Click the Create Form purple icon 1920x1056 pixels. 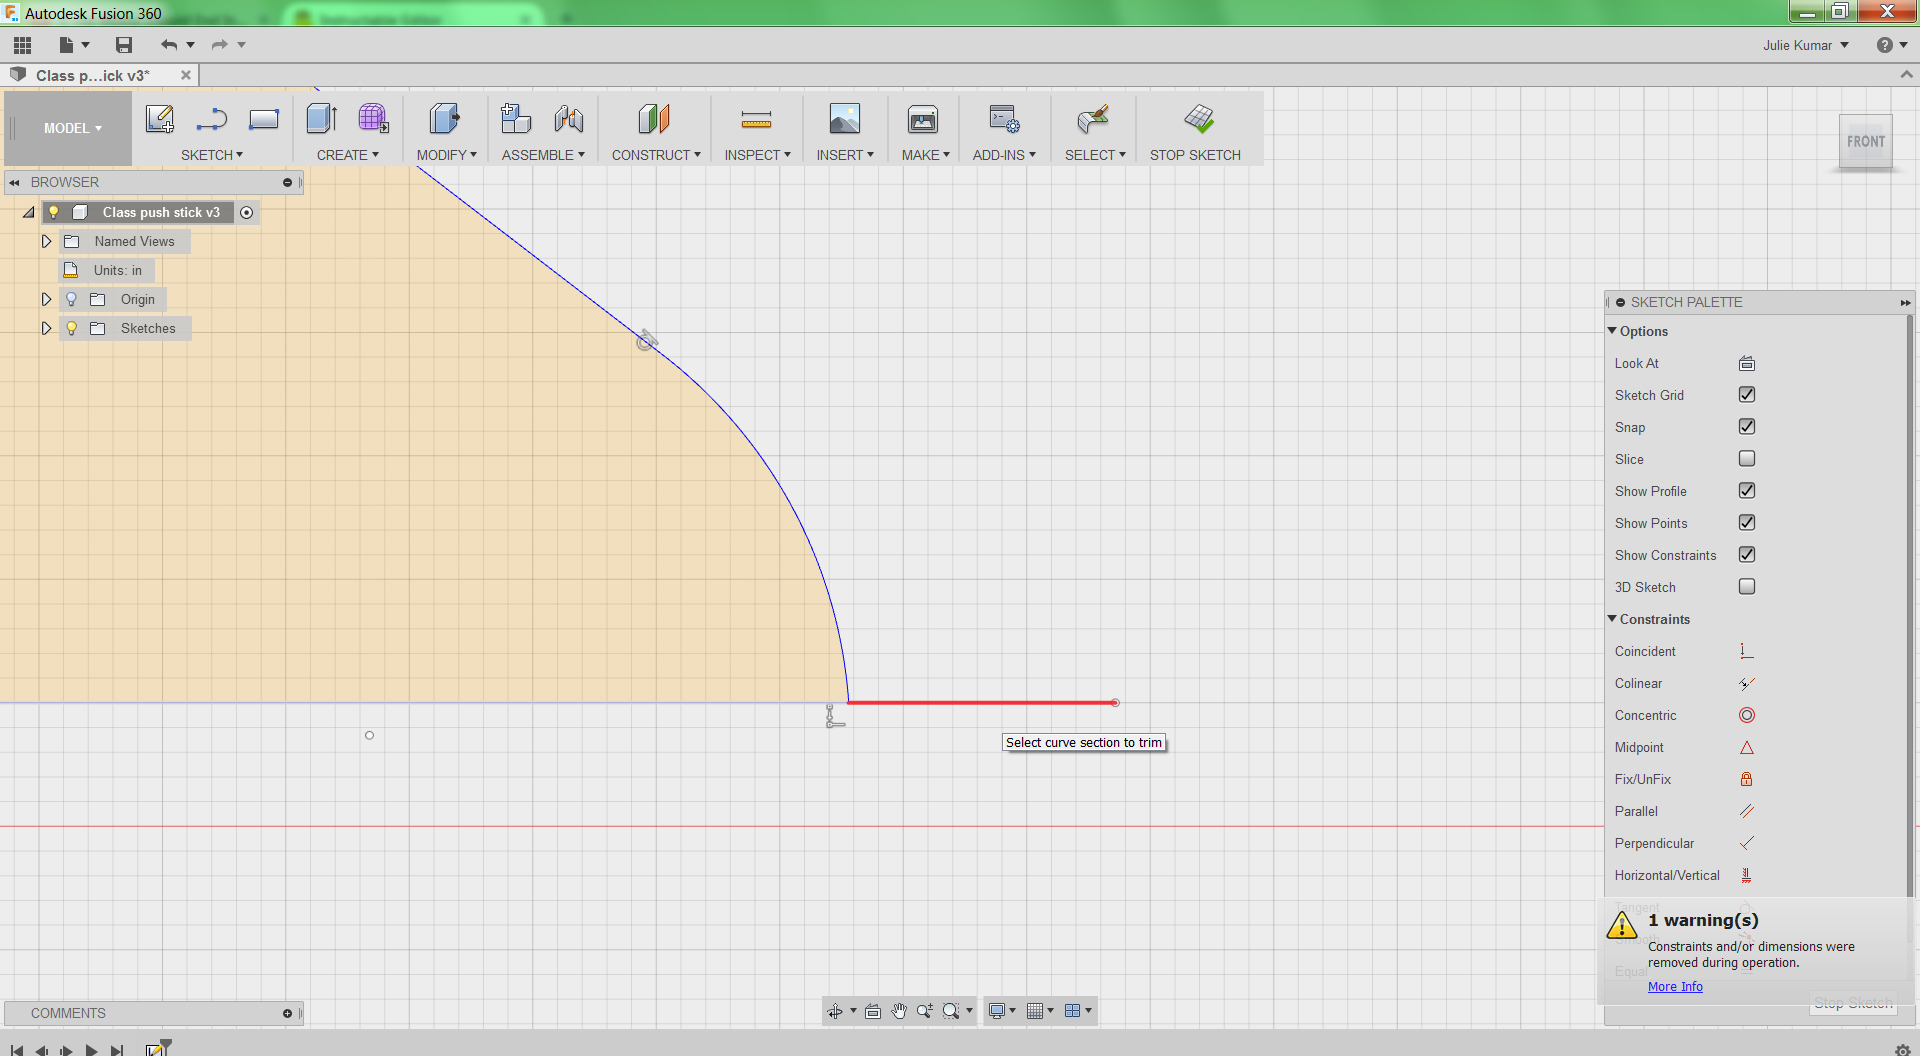(373, 119)
